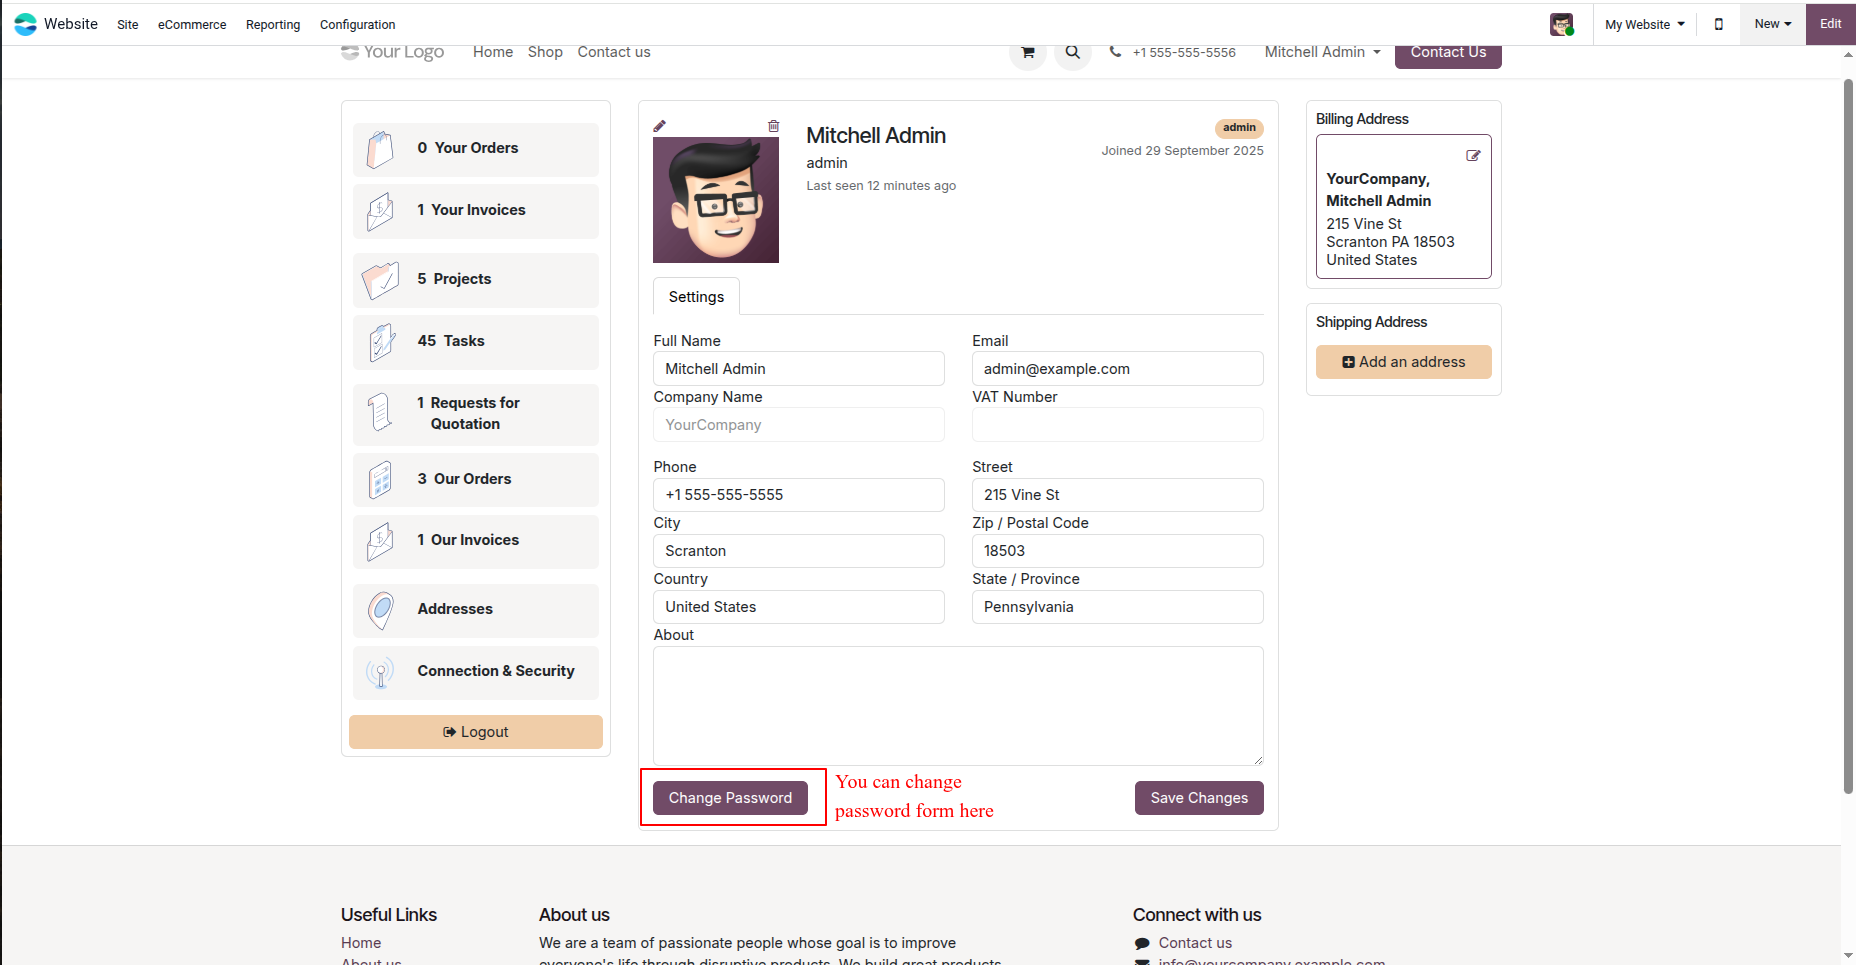Viewport: 1856px width, 965px height.
Task: Expand Mitchell Admin user menu
Action: pos(1322,52)
